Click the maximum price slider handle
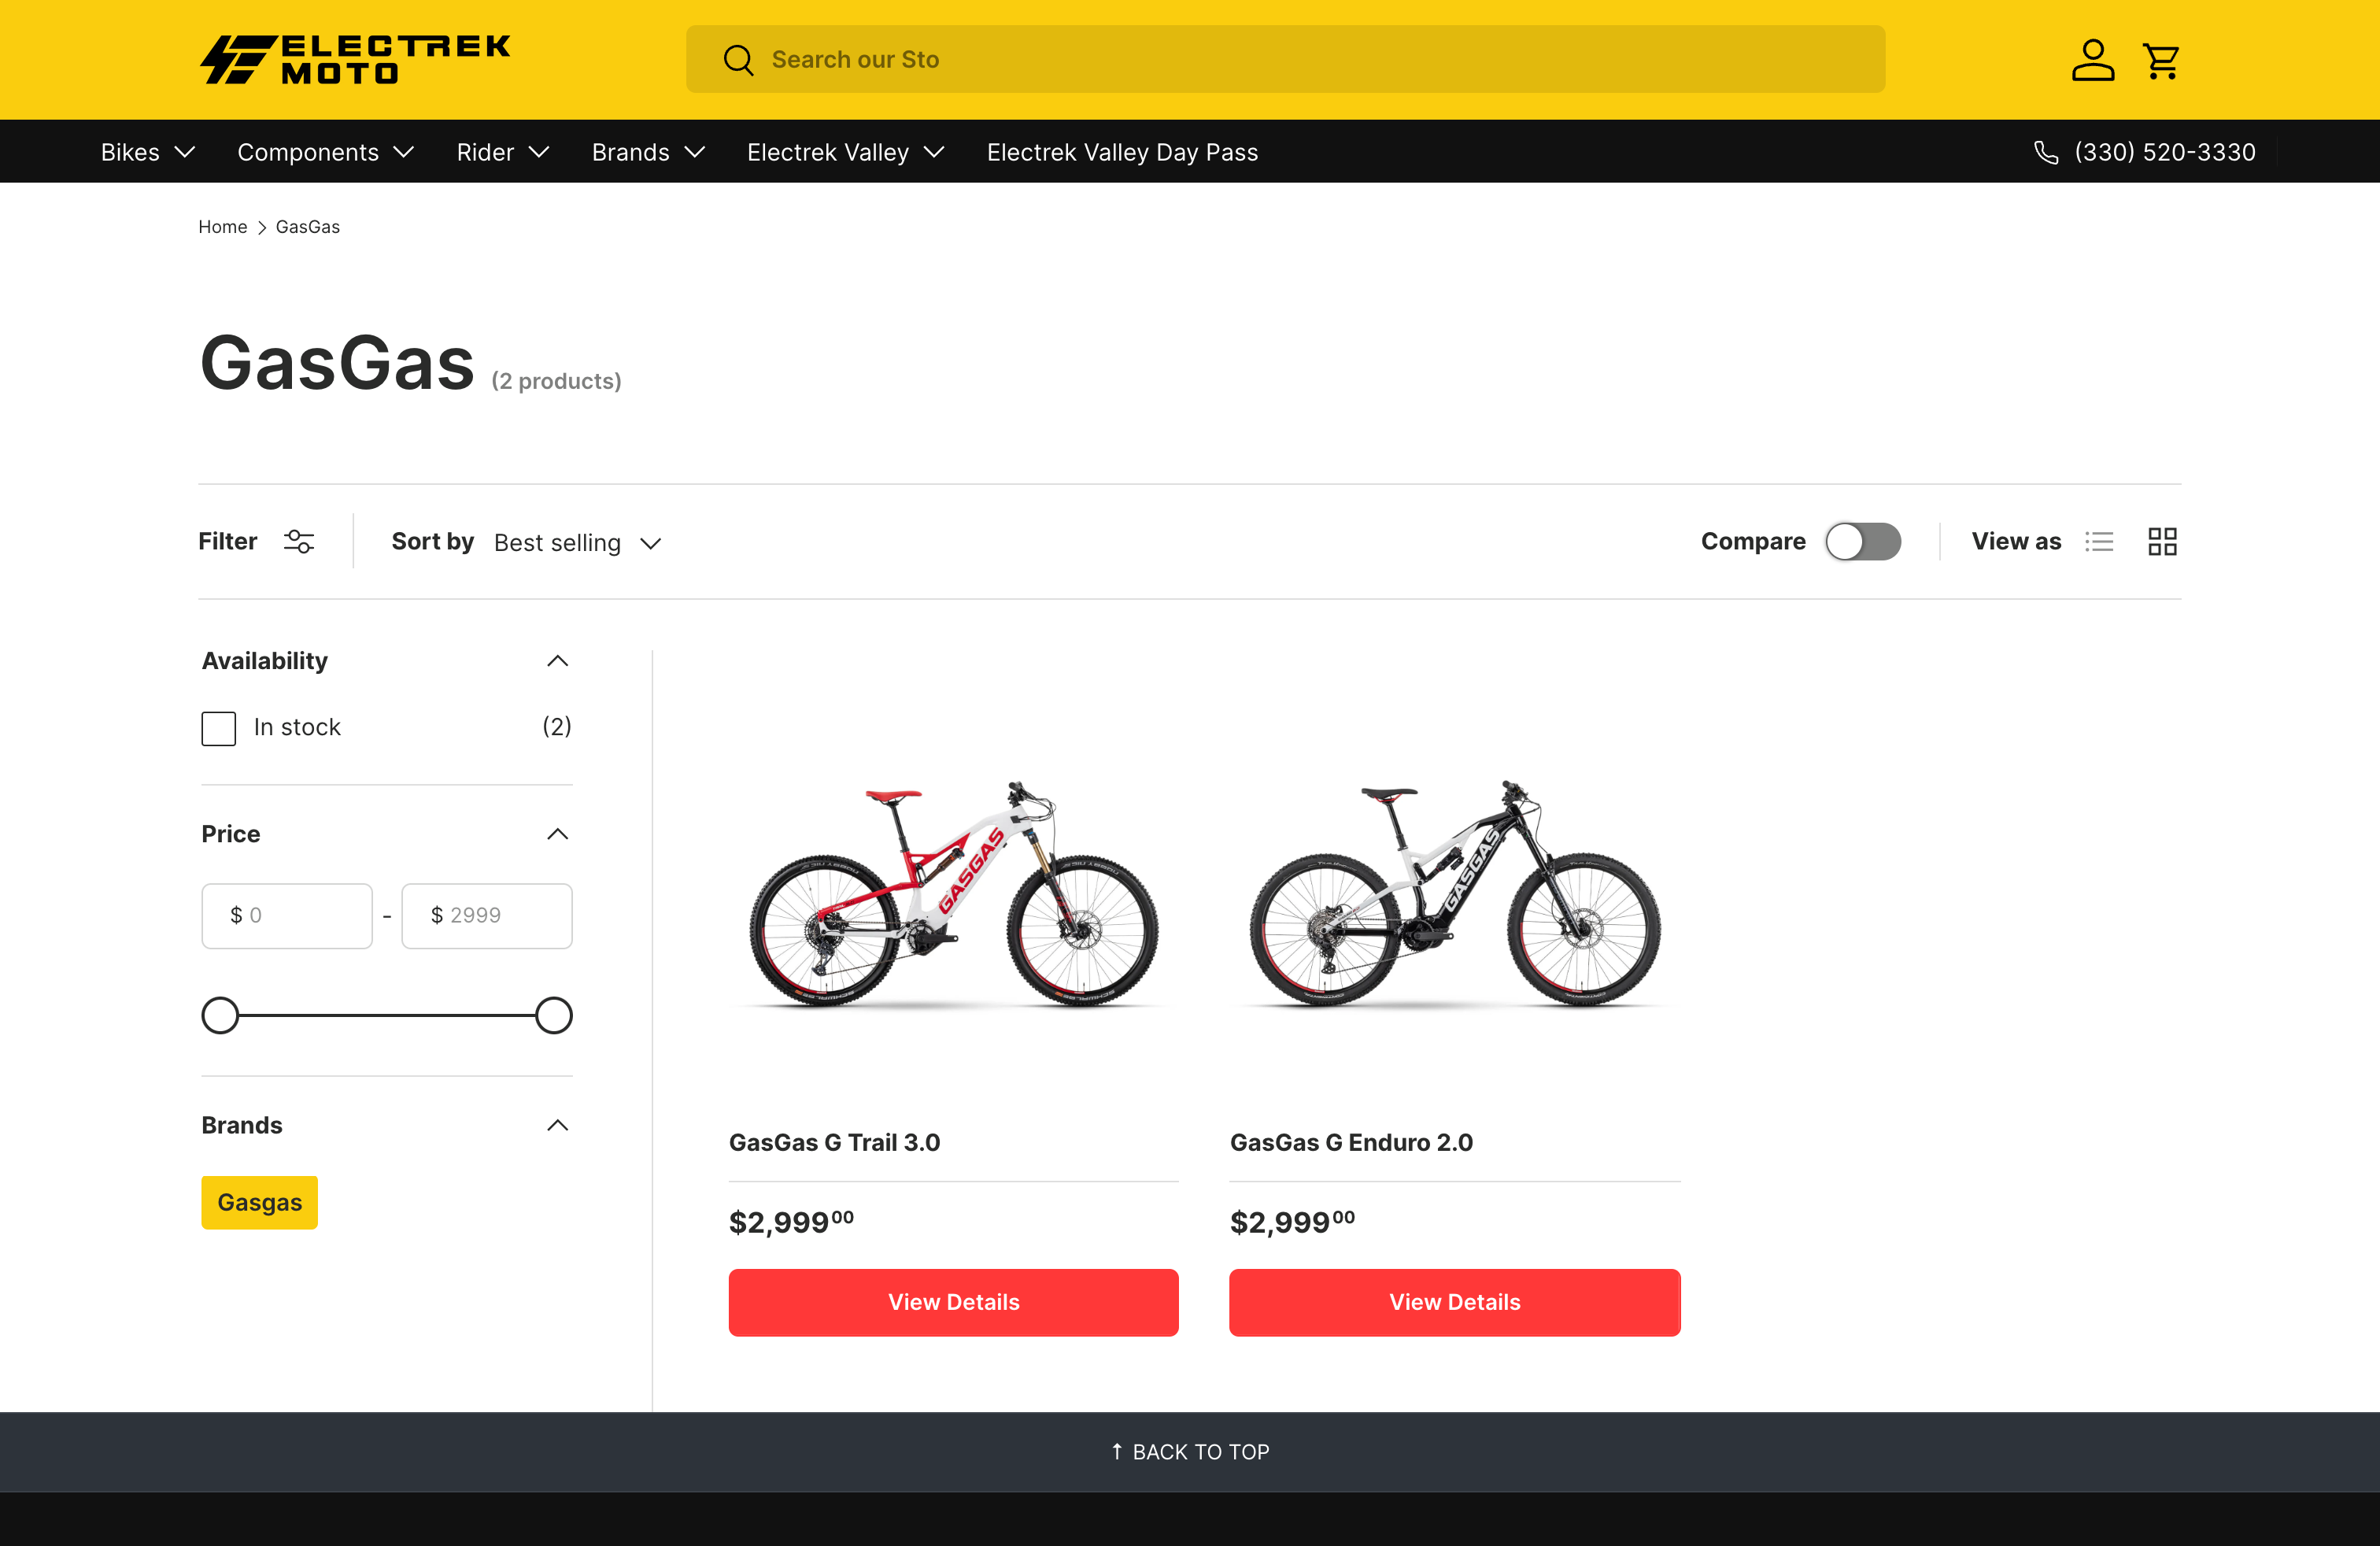 click(553, 1015)
